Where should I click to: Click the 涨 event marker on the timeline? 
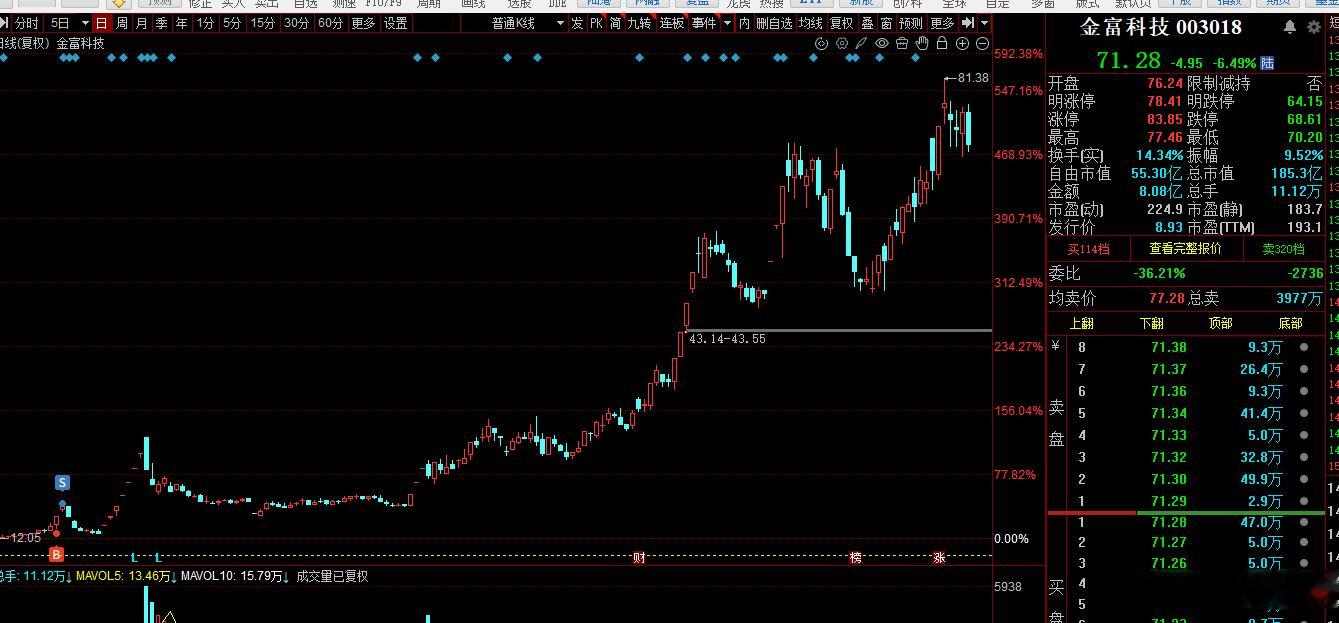tap(939, 557)
